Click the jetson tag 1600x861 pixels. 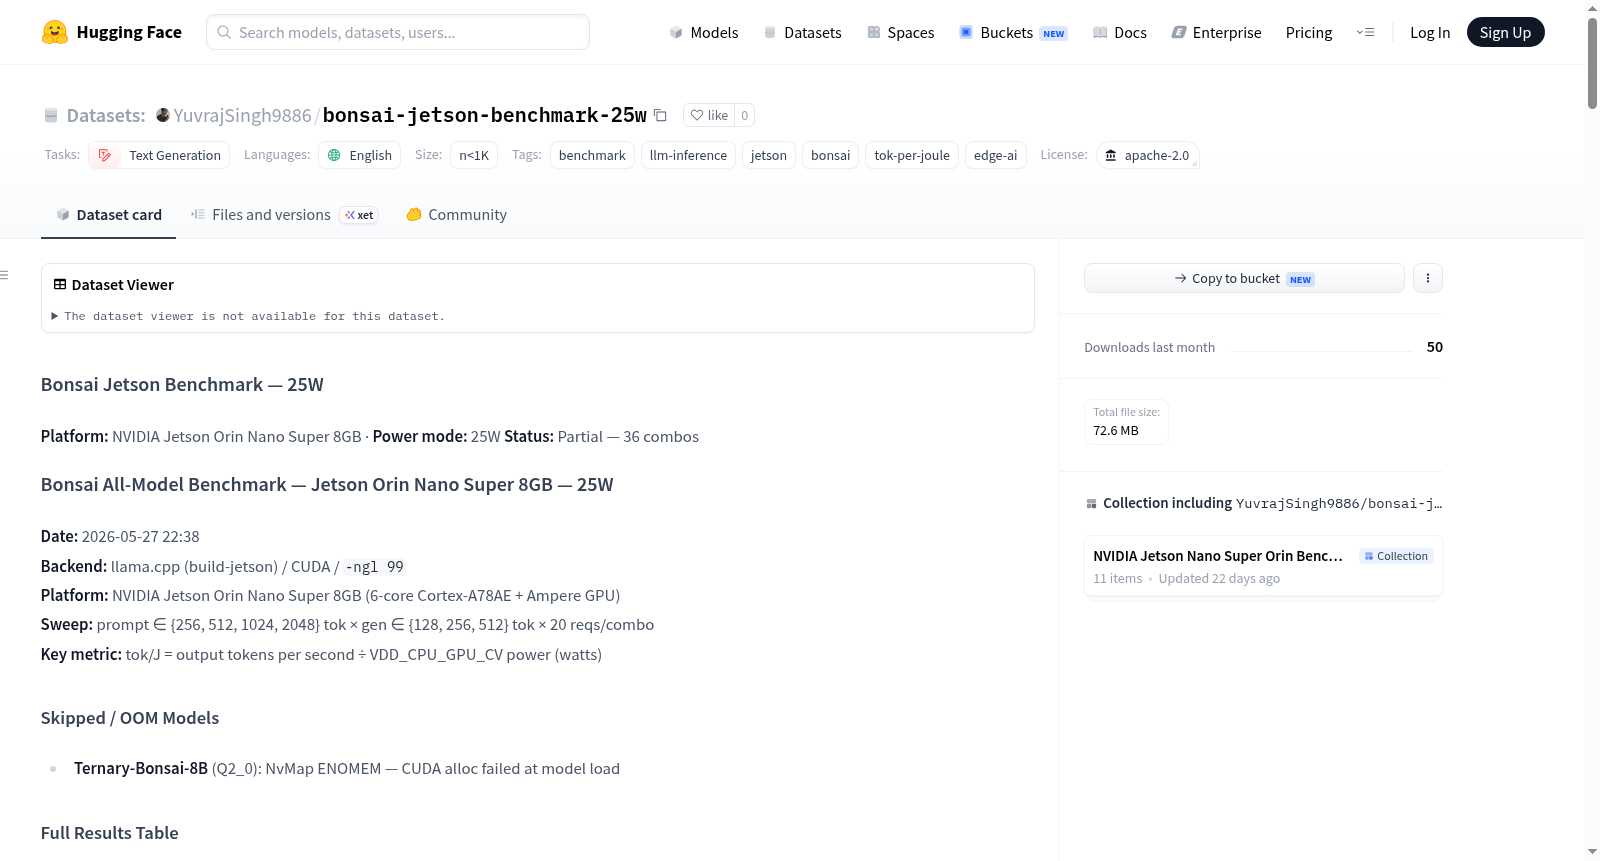(x=769, y=155)
